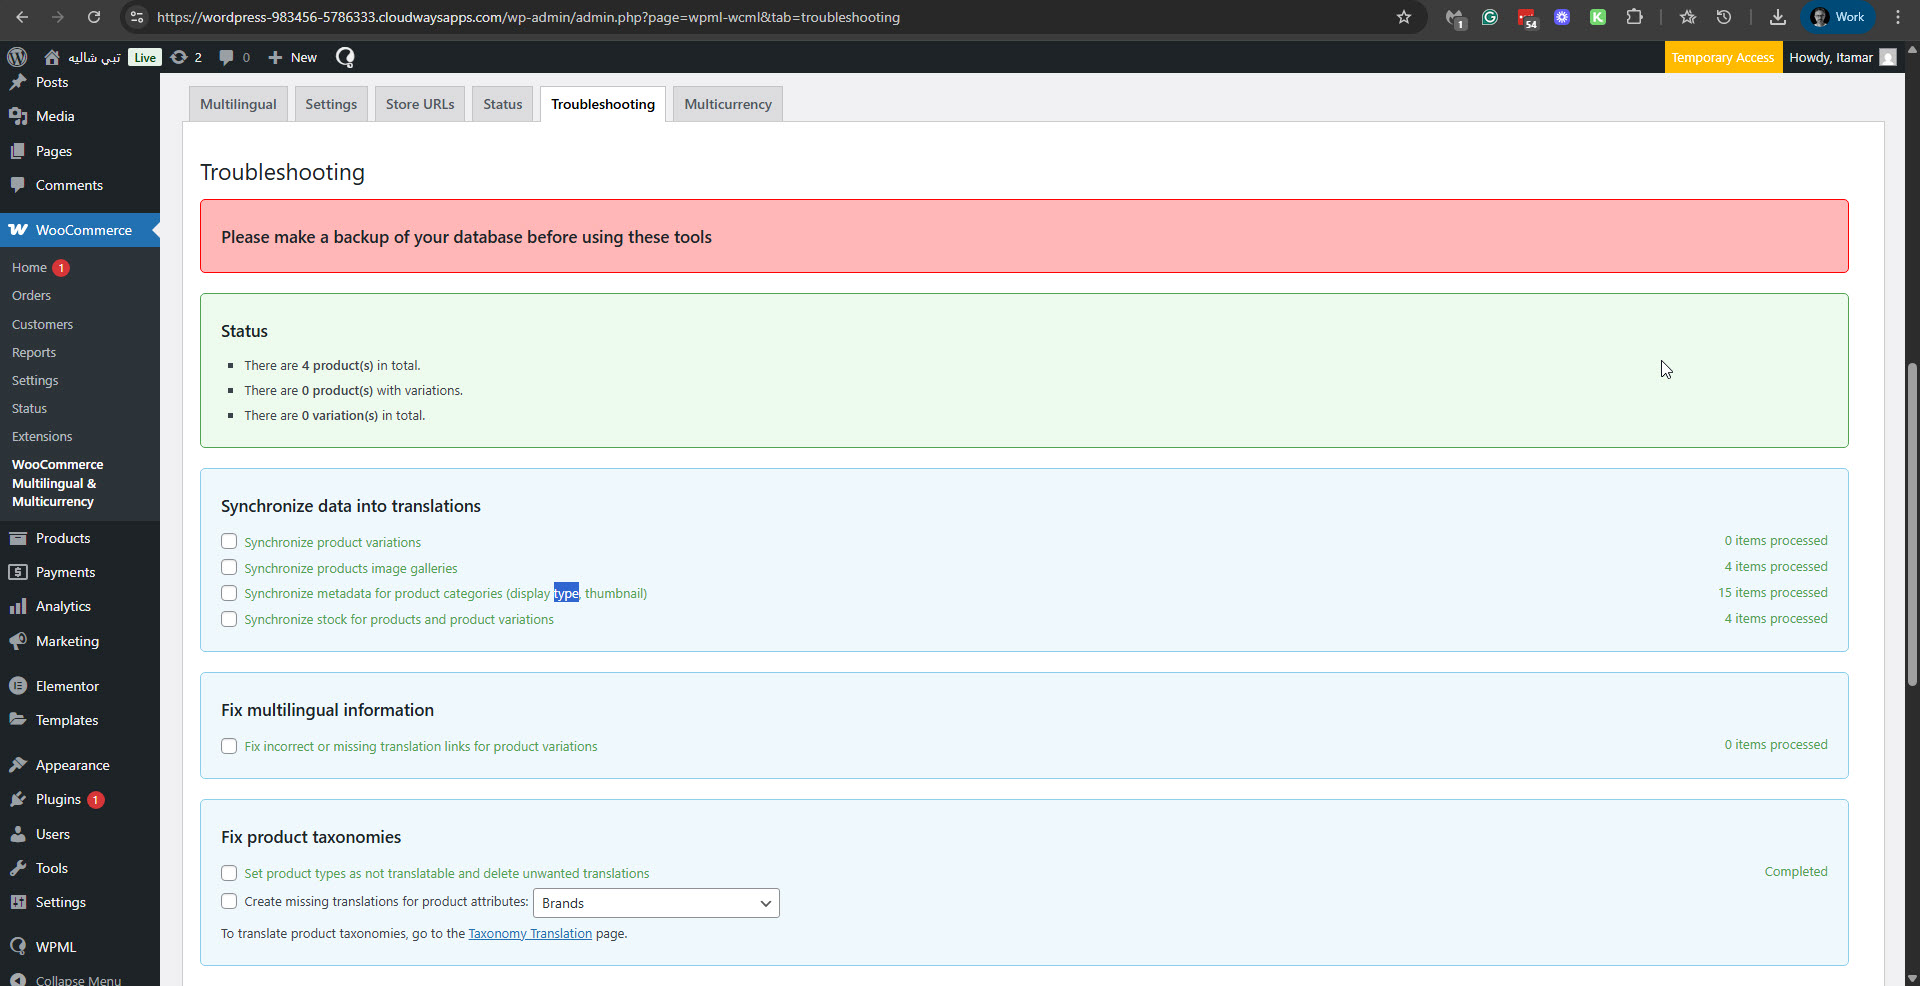1920x986 pixels.
Task: Open browser downloads icon
Action: click(x=1777, y=17)
